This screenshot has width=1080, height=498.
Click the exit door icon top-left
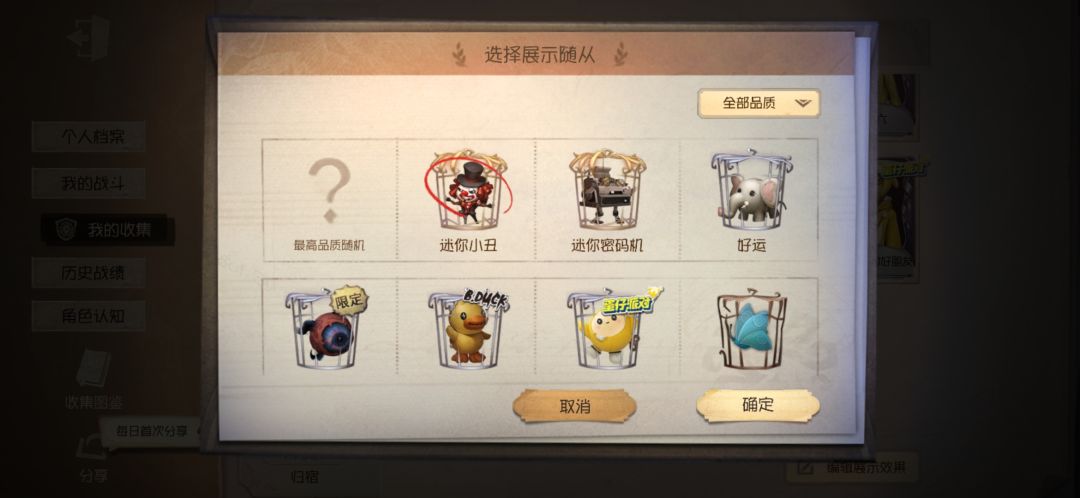coord(89,37)
